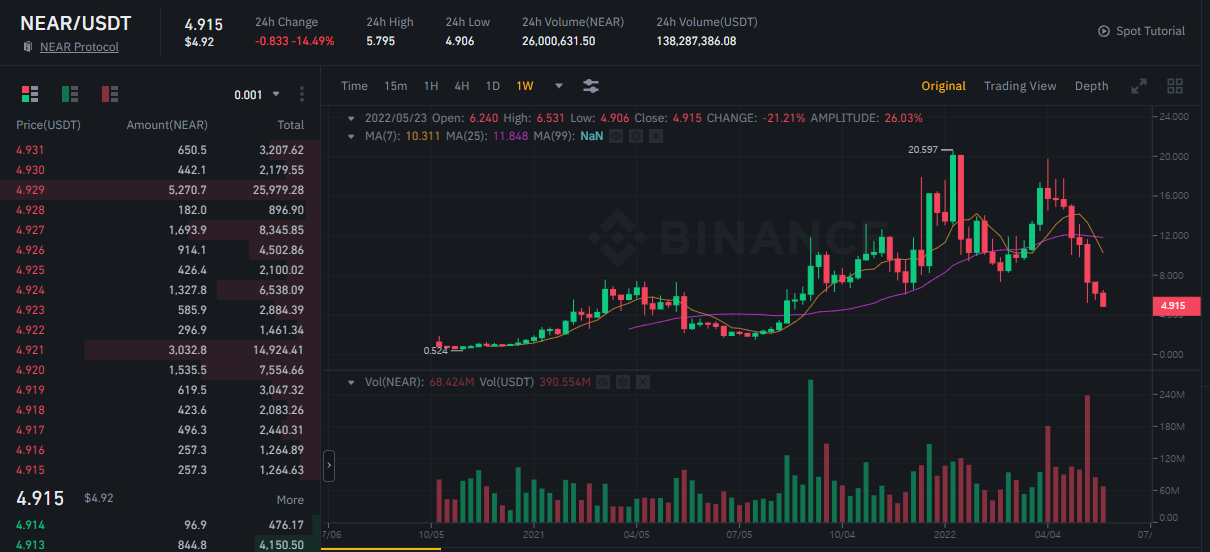Select buy order at price 4.913
Screen dimensions: 1210x552
(160, 545)
